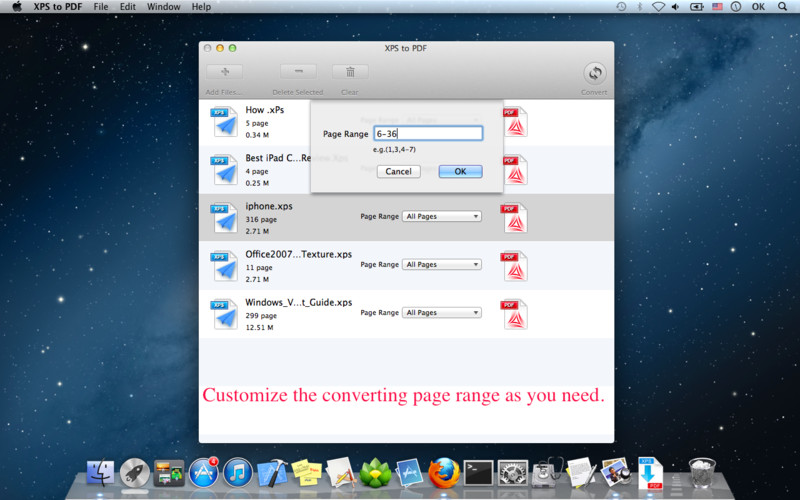Open the Help menu
Screen dimensions: 800x500
[201, 7]
